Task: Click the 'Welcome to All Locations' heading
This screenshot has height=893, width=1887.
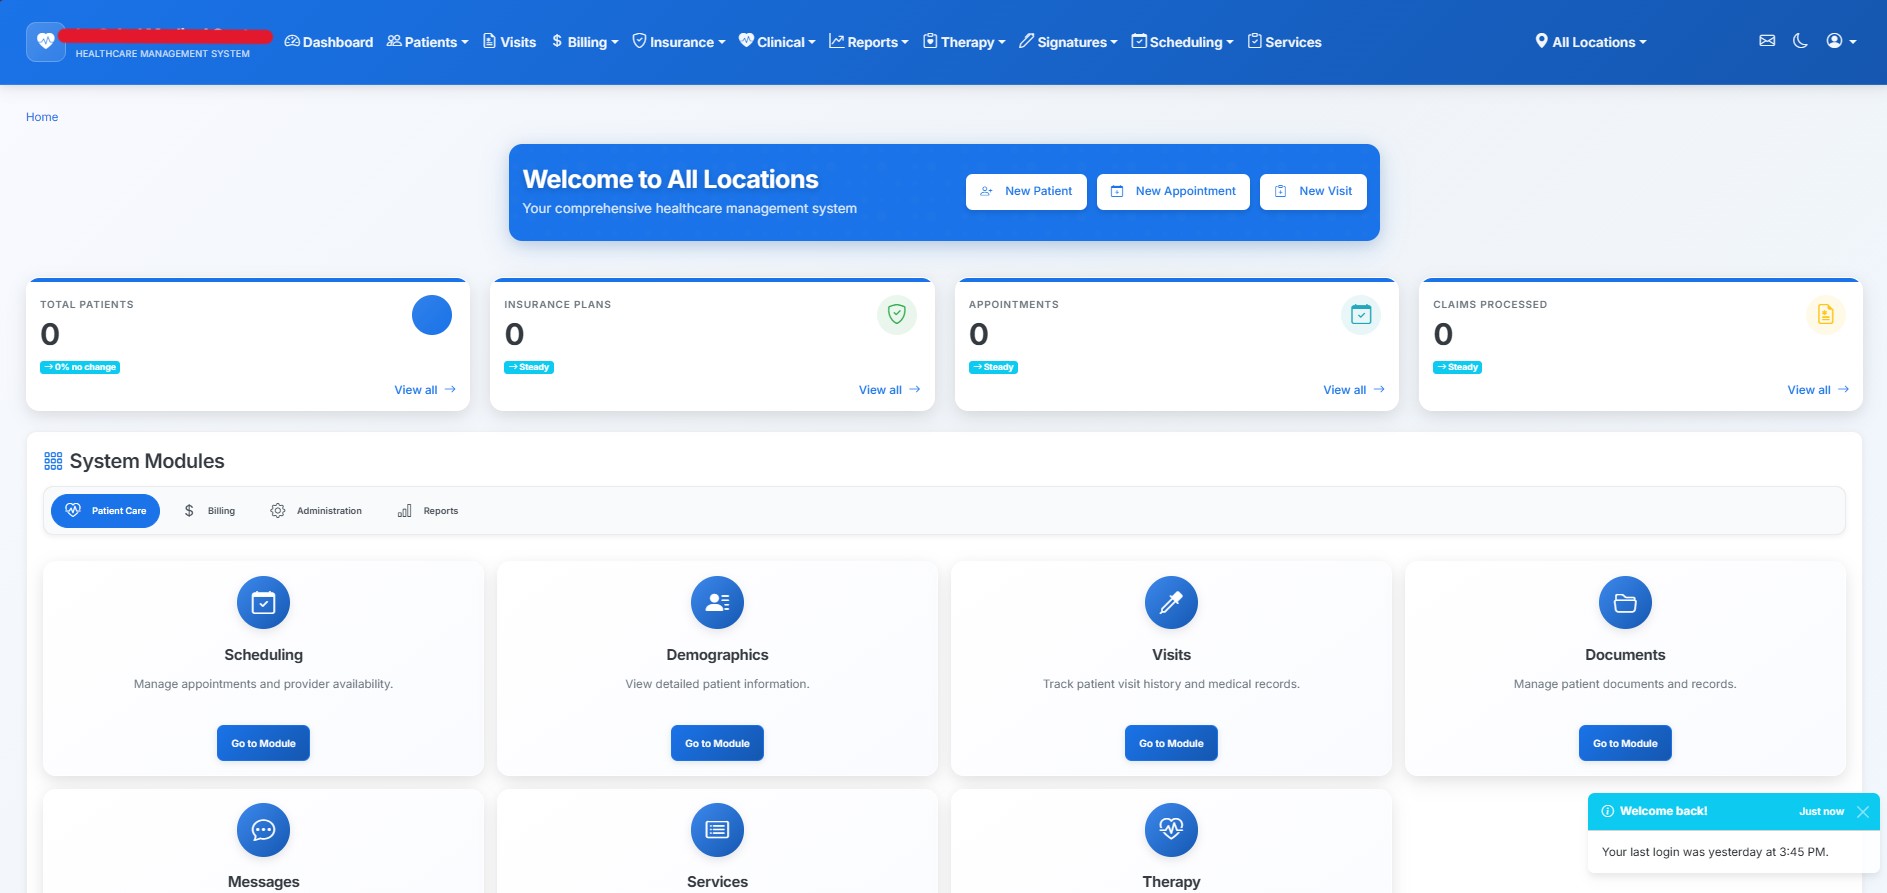Action: pos(670,179)
